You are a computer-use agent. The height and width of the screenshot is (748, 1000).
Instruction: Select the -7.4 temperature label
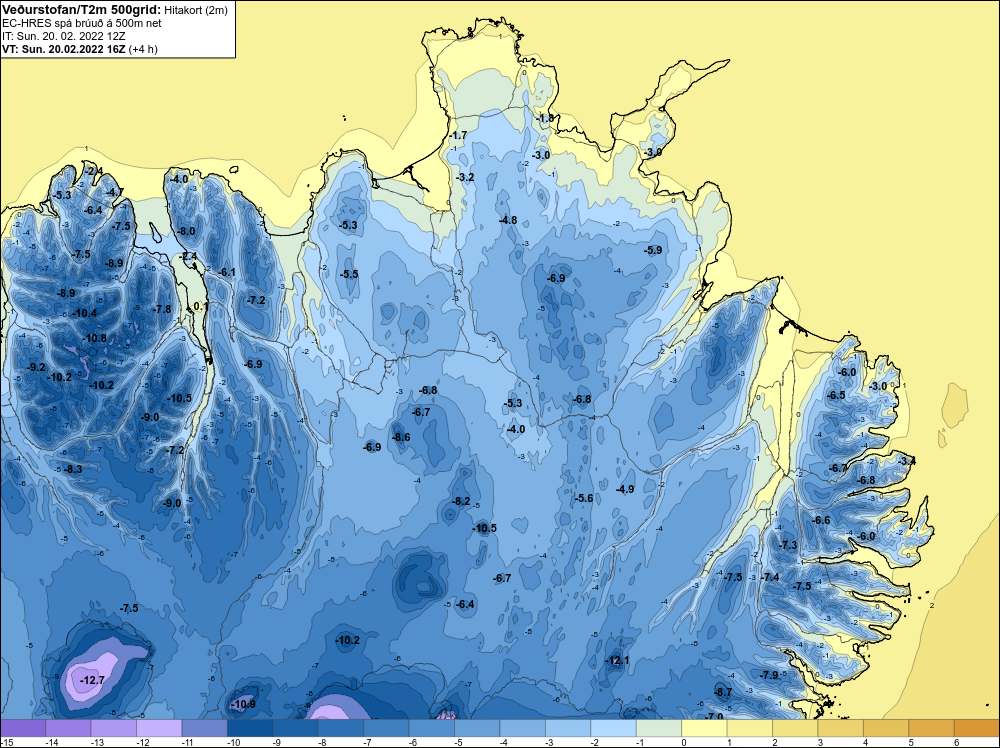pyautogui.click(x=770, y=577)
